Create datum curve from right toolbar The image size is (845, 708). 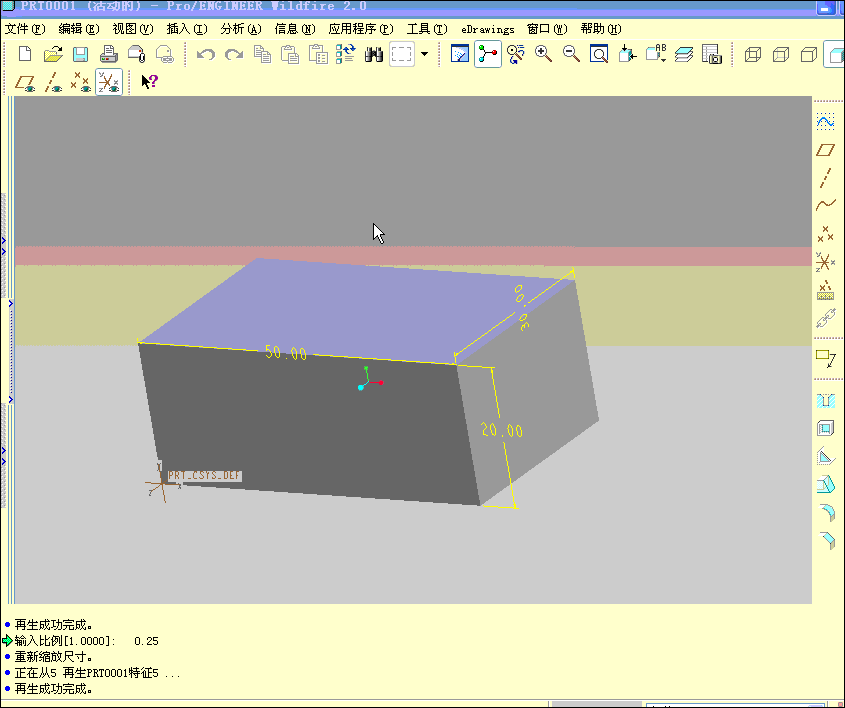(x=825, y=205)
